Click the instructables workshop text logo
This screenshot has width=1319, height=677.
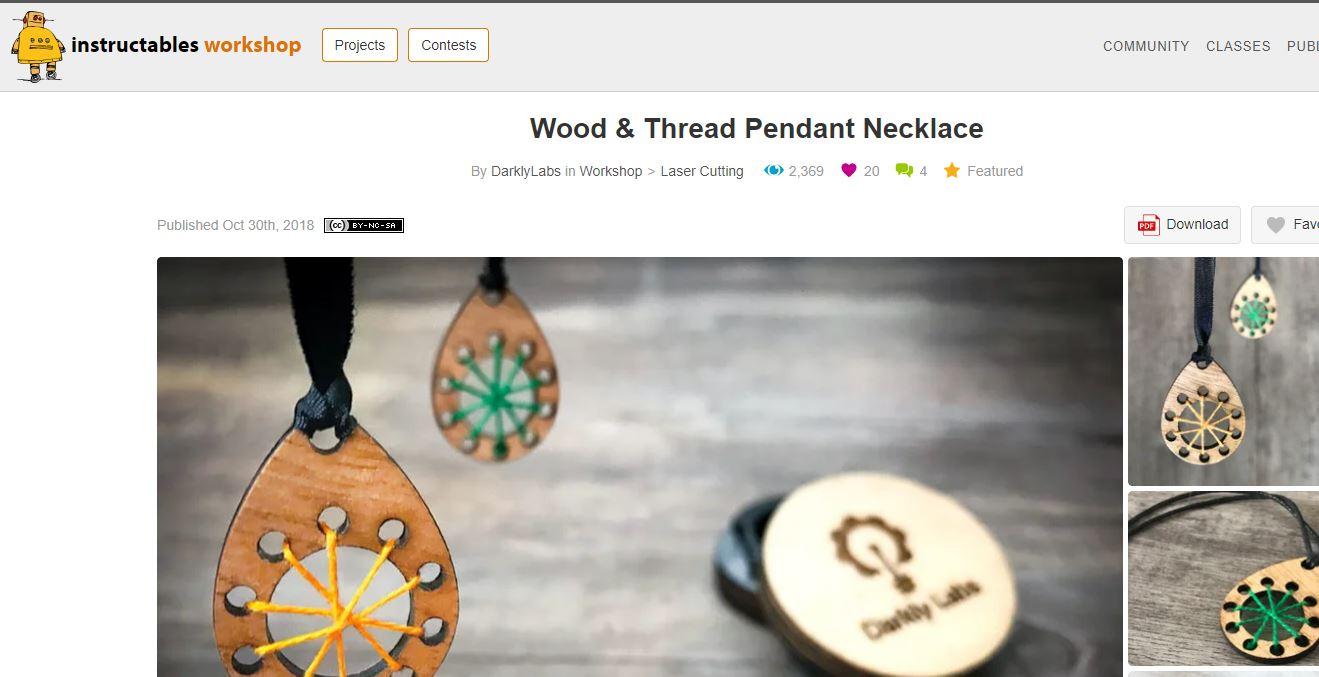186,45
